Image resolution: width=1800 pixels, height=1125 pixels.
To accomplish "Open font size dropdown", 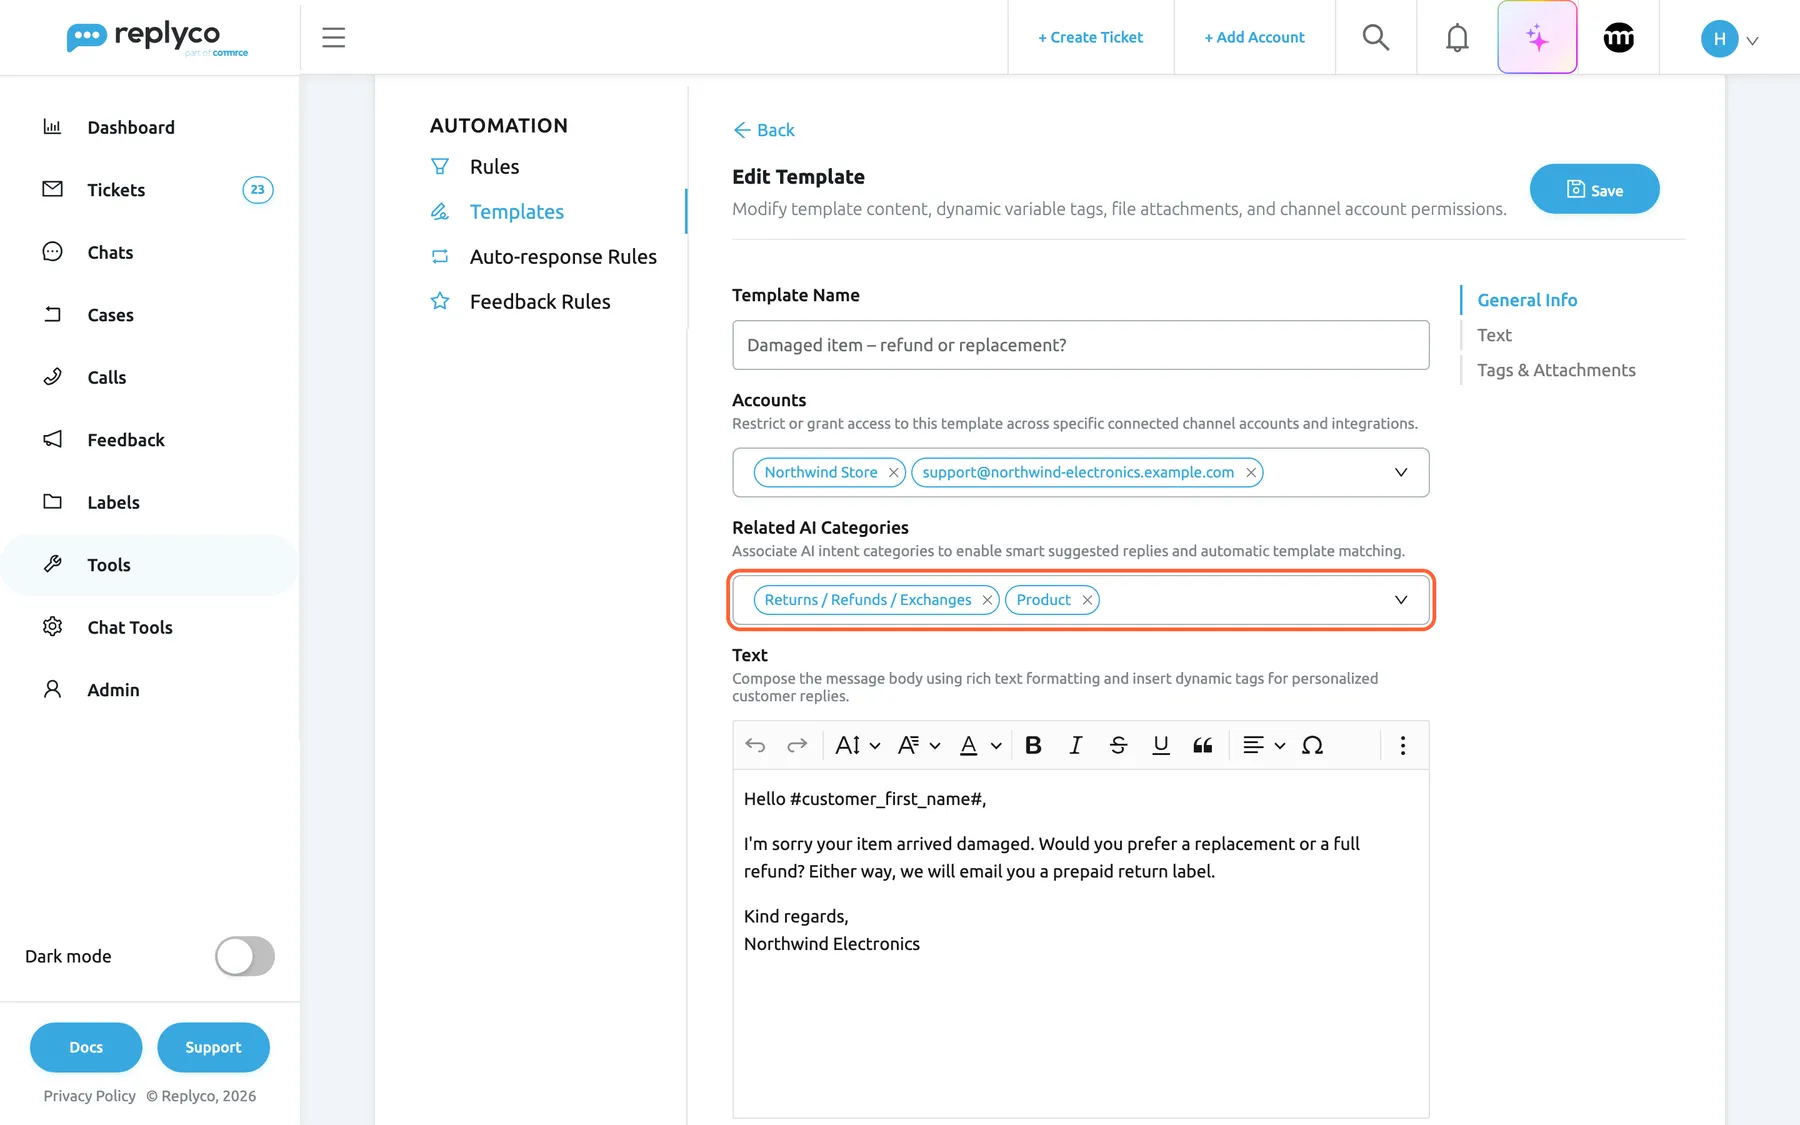I will [x=858, y=745].
